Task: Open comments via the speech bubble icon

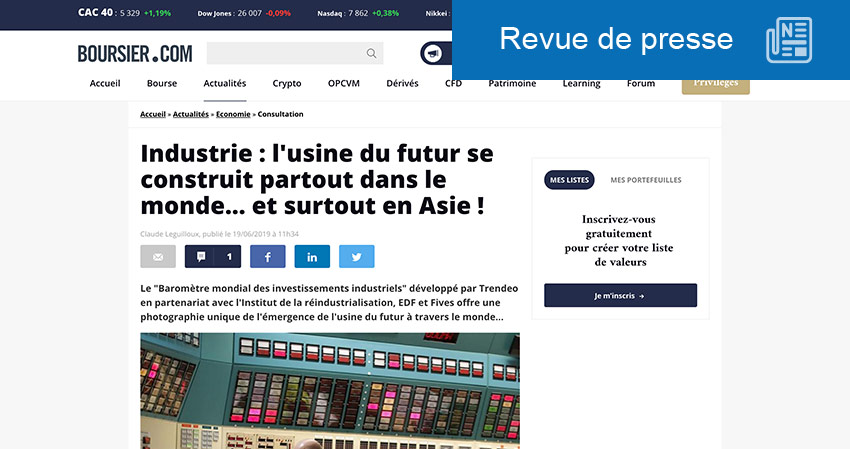Action: coord(212,257)
